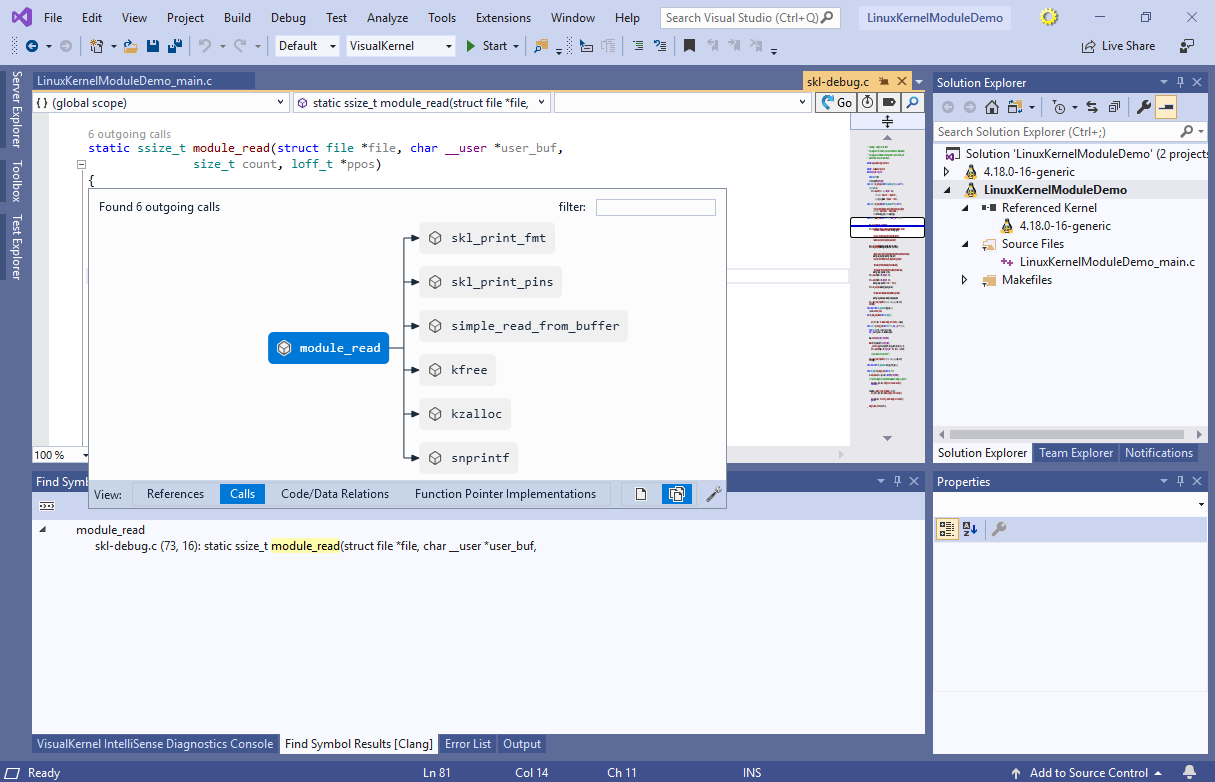Collapse the Source Files folder
1215x782 pixels.
(x=965, y=244)
